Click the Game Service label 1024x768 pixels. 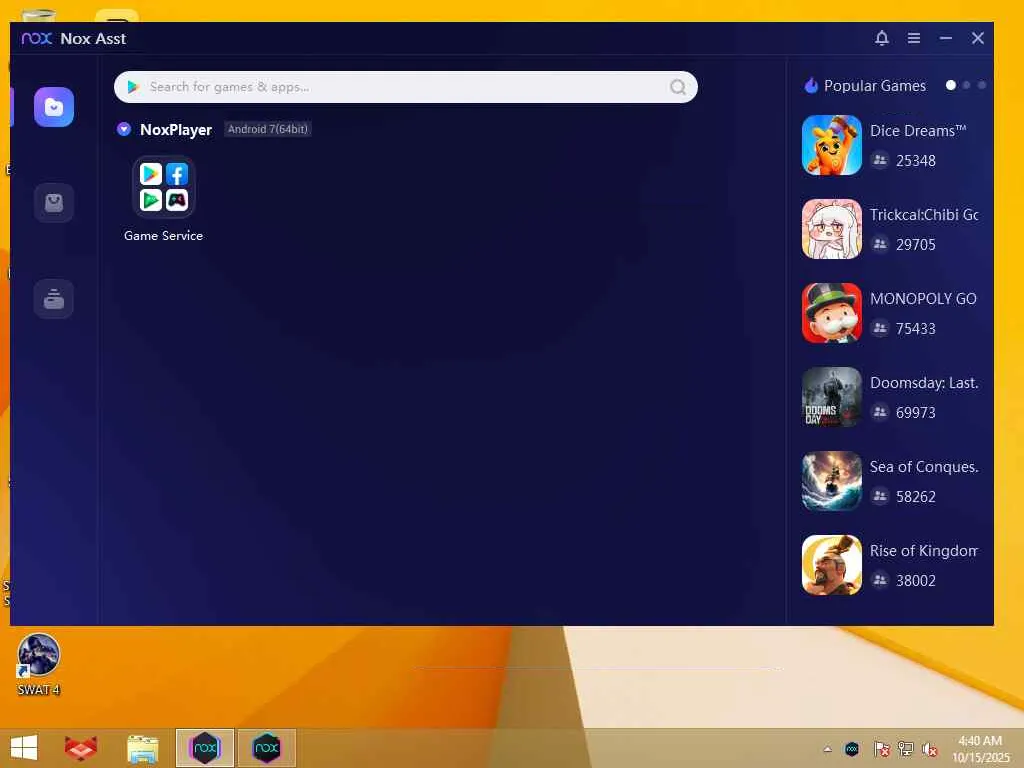163,236
